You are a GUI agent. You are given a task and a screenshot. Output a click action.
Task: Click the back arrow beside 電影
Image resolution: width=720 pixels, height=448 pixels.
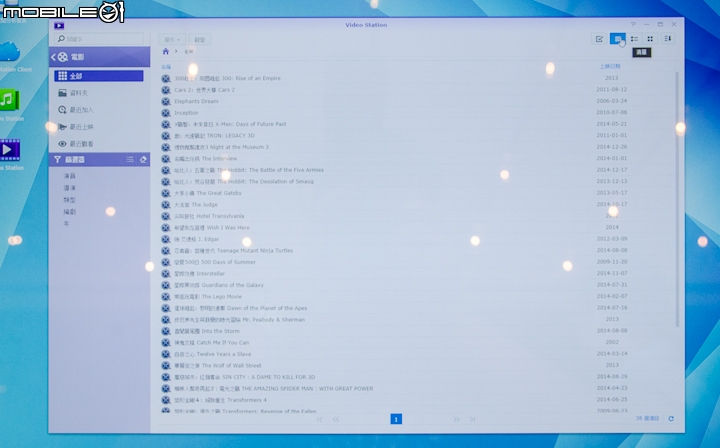coord(53,57)
